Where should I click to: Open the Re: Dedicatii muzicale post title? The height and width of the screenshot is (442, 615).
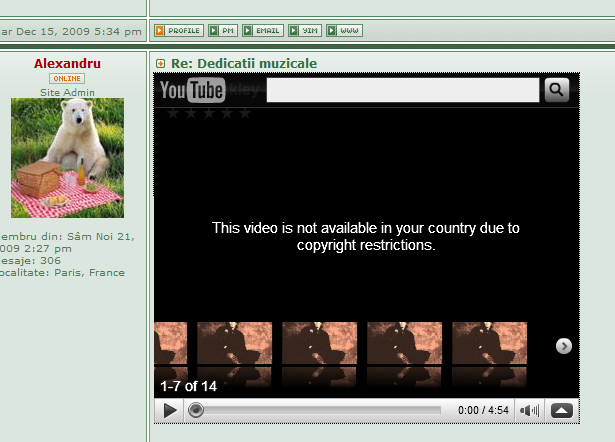244,64
